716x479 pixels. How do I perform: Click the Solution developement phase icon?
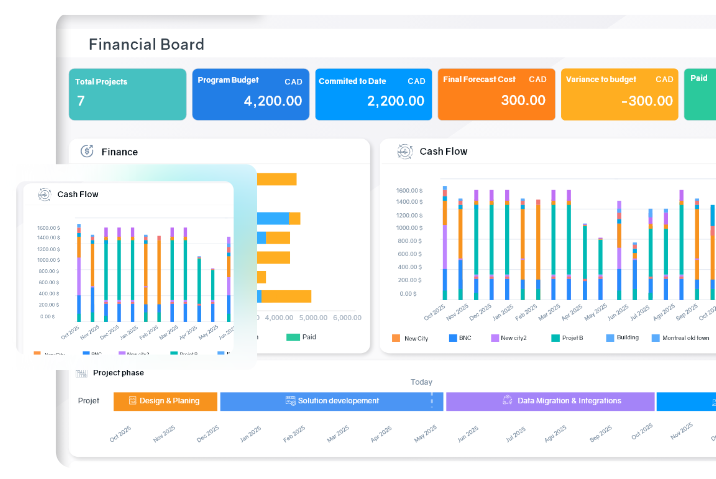click(x=290, y=401)
